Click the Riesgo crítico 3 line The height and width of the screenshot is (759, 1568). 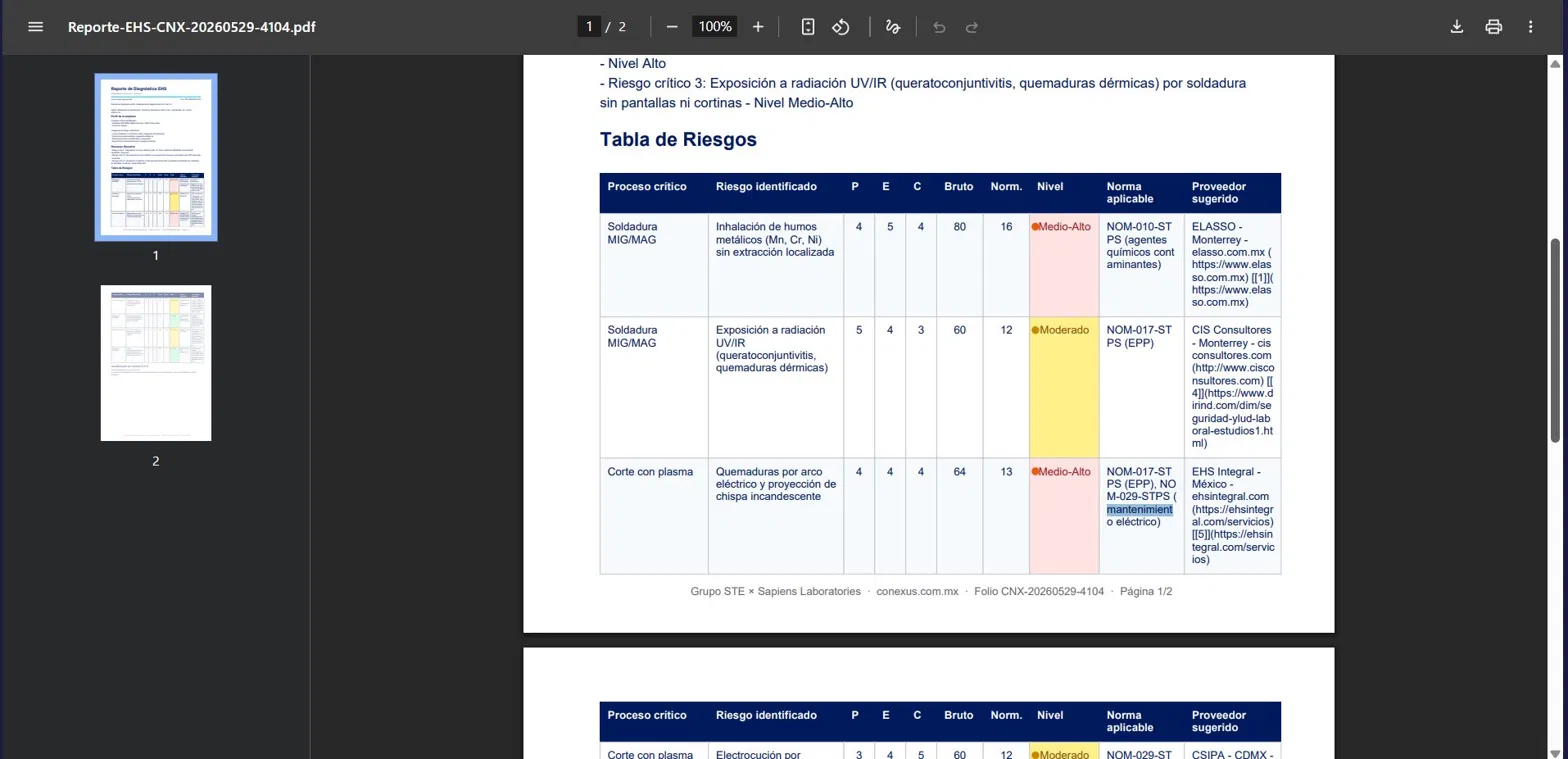pos(923,93)
